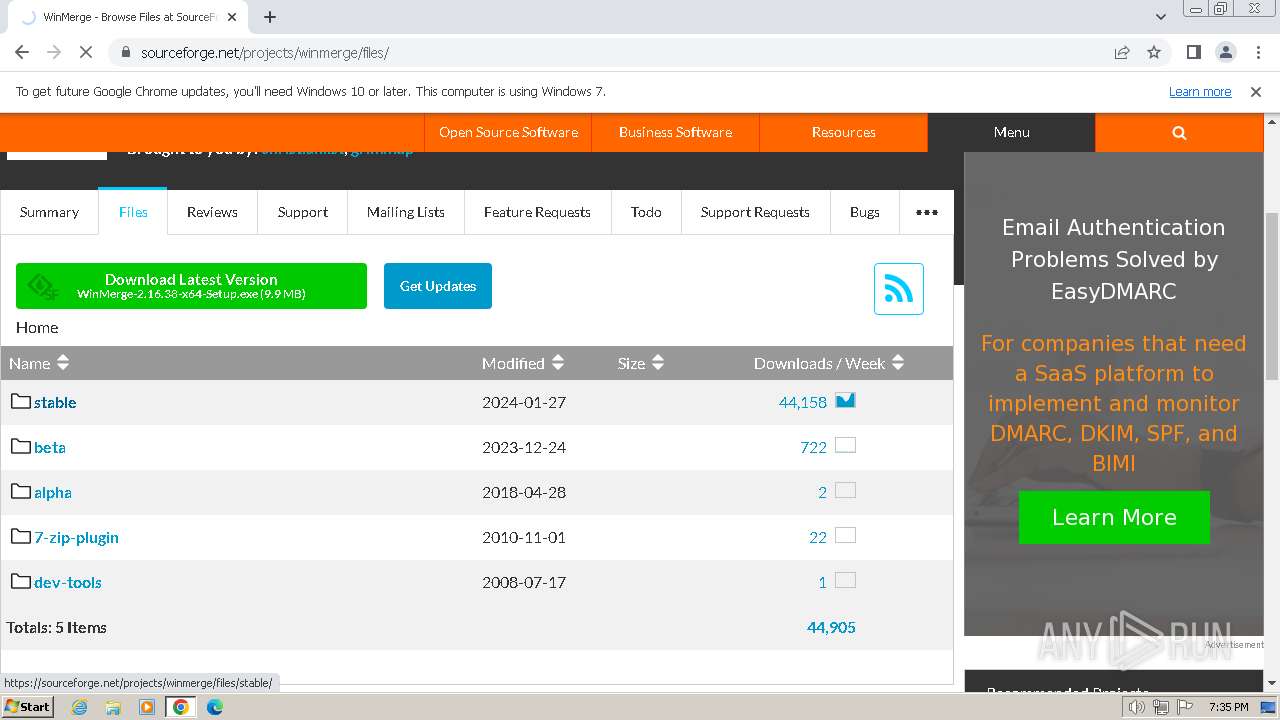Open the Chrome three-dot menu

(x=1257, y=53)
